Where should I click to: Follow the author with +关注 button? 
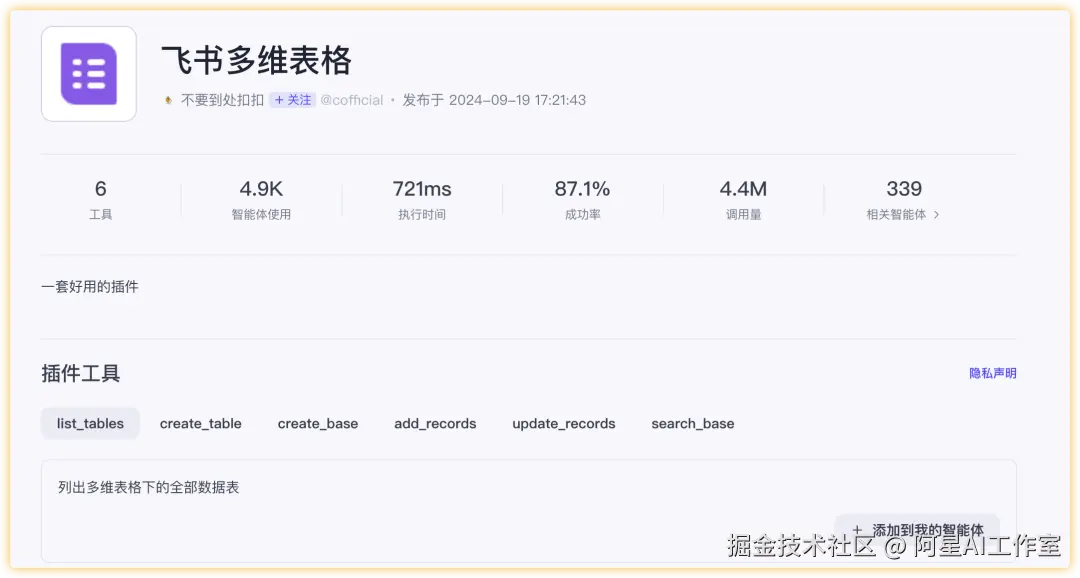293,100
